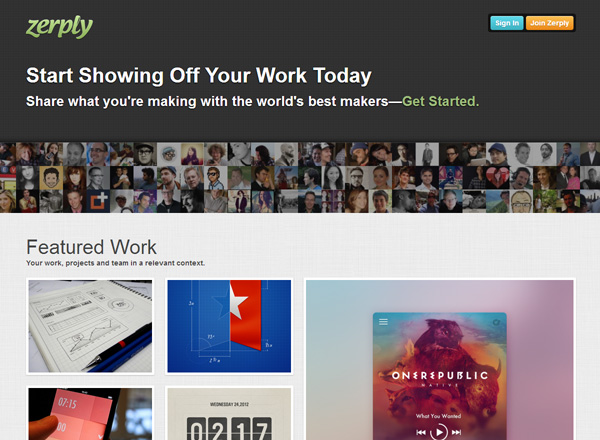
Task: Select the cartoon boy avatar on yellow
Action: (51, 178)
